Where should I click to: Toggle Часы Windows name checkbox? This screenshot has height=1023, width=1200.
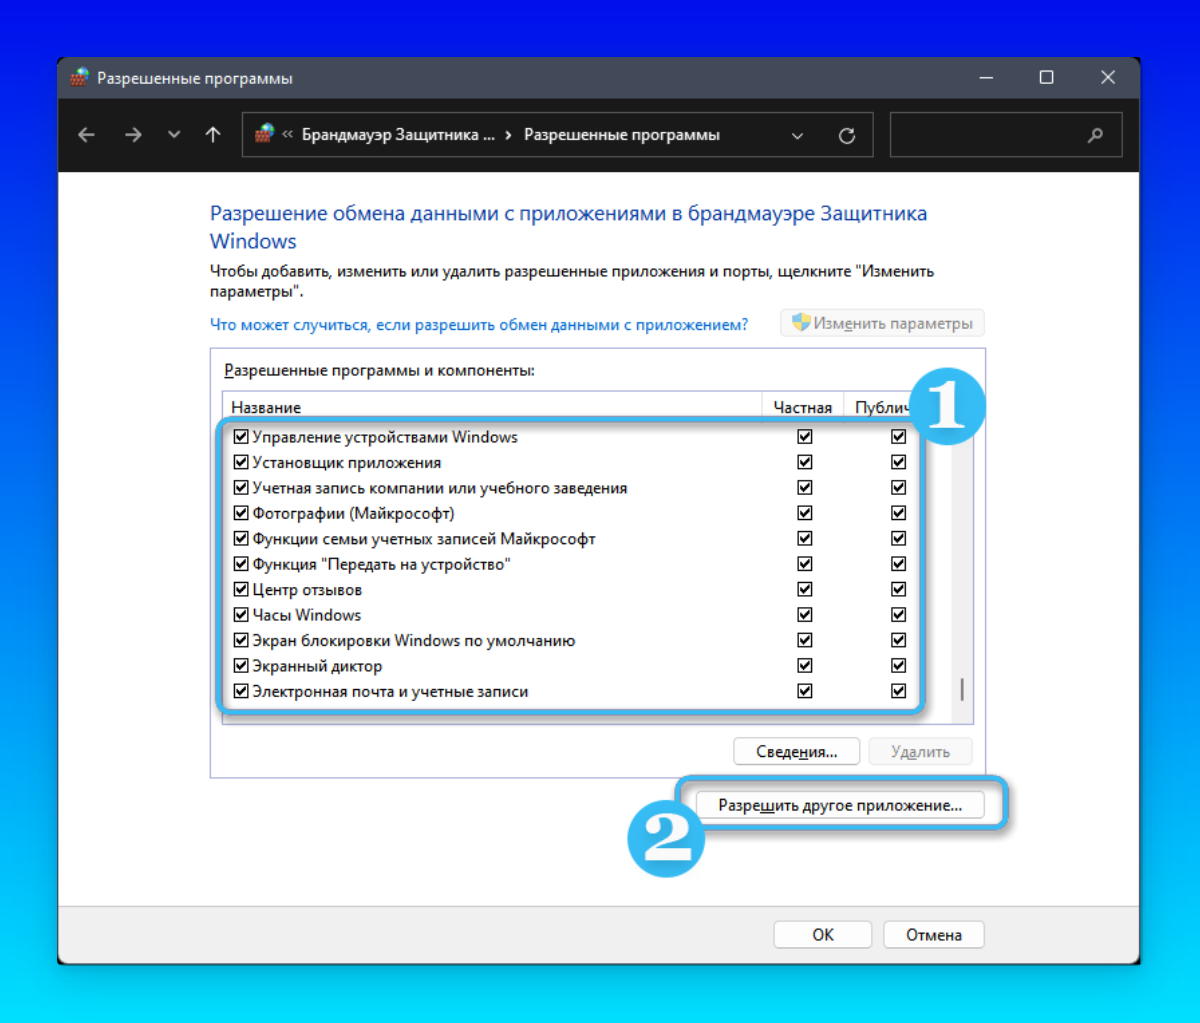coord(240,615)
